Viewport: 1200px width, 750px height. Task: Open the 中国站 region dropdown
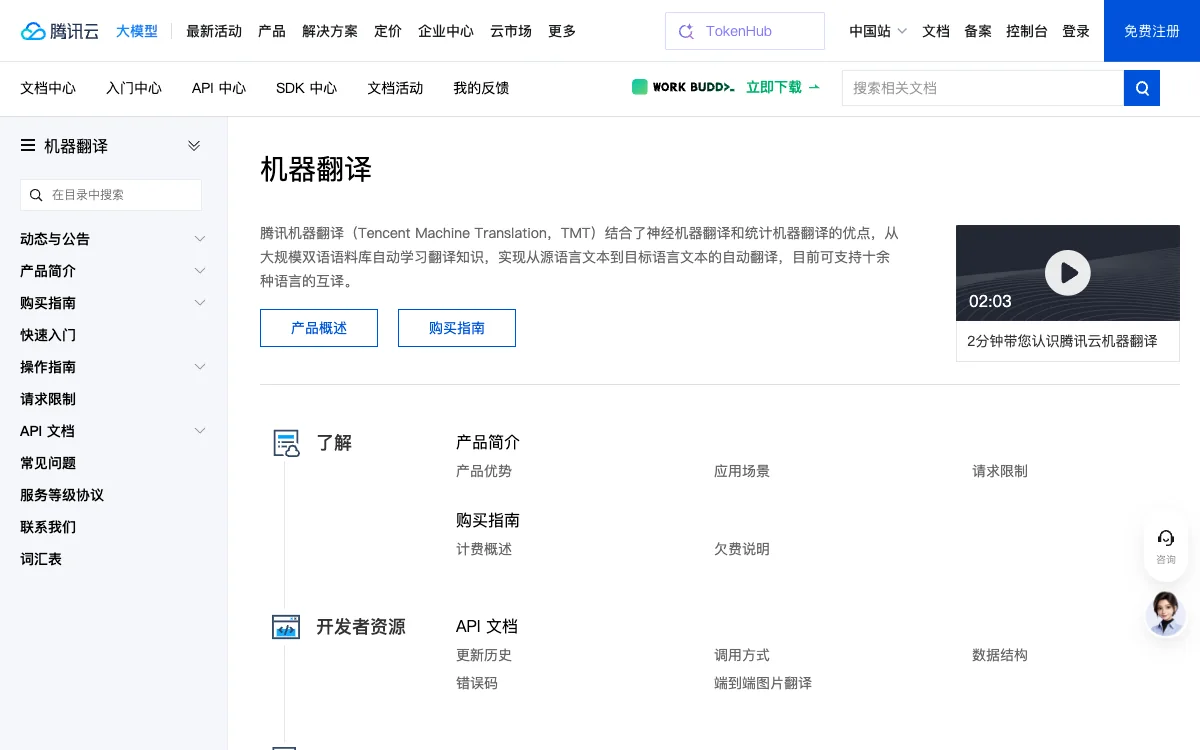pos(878,31)
